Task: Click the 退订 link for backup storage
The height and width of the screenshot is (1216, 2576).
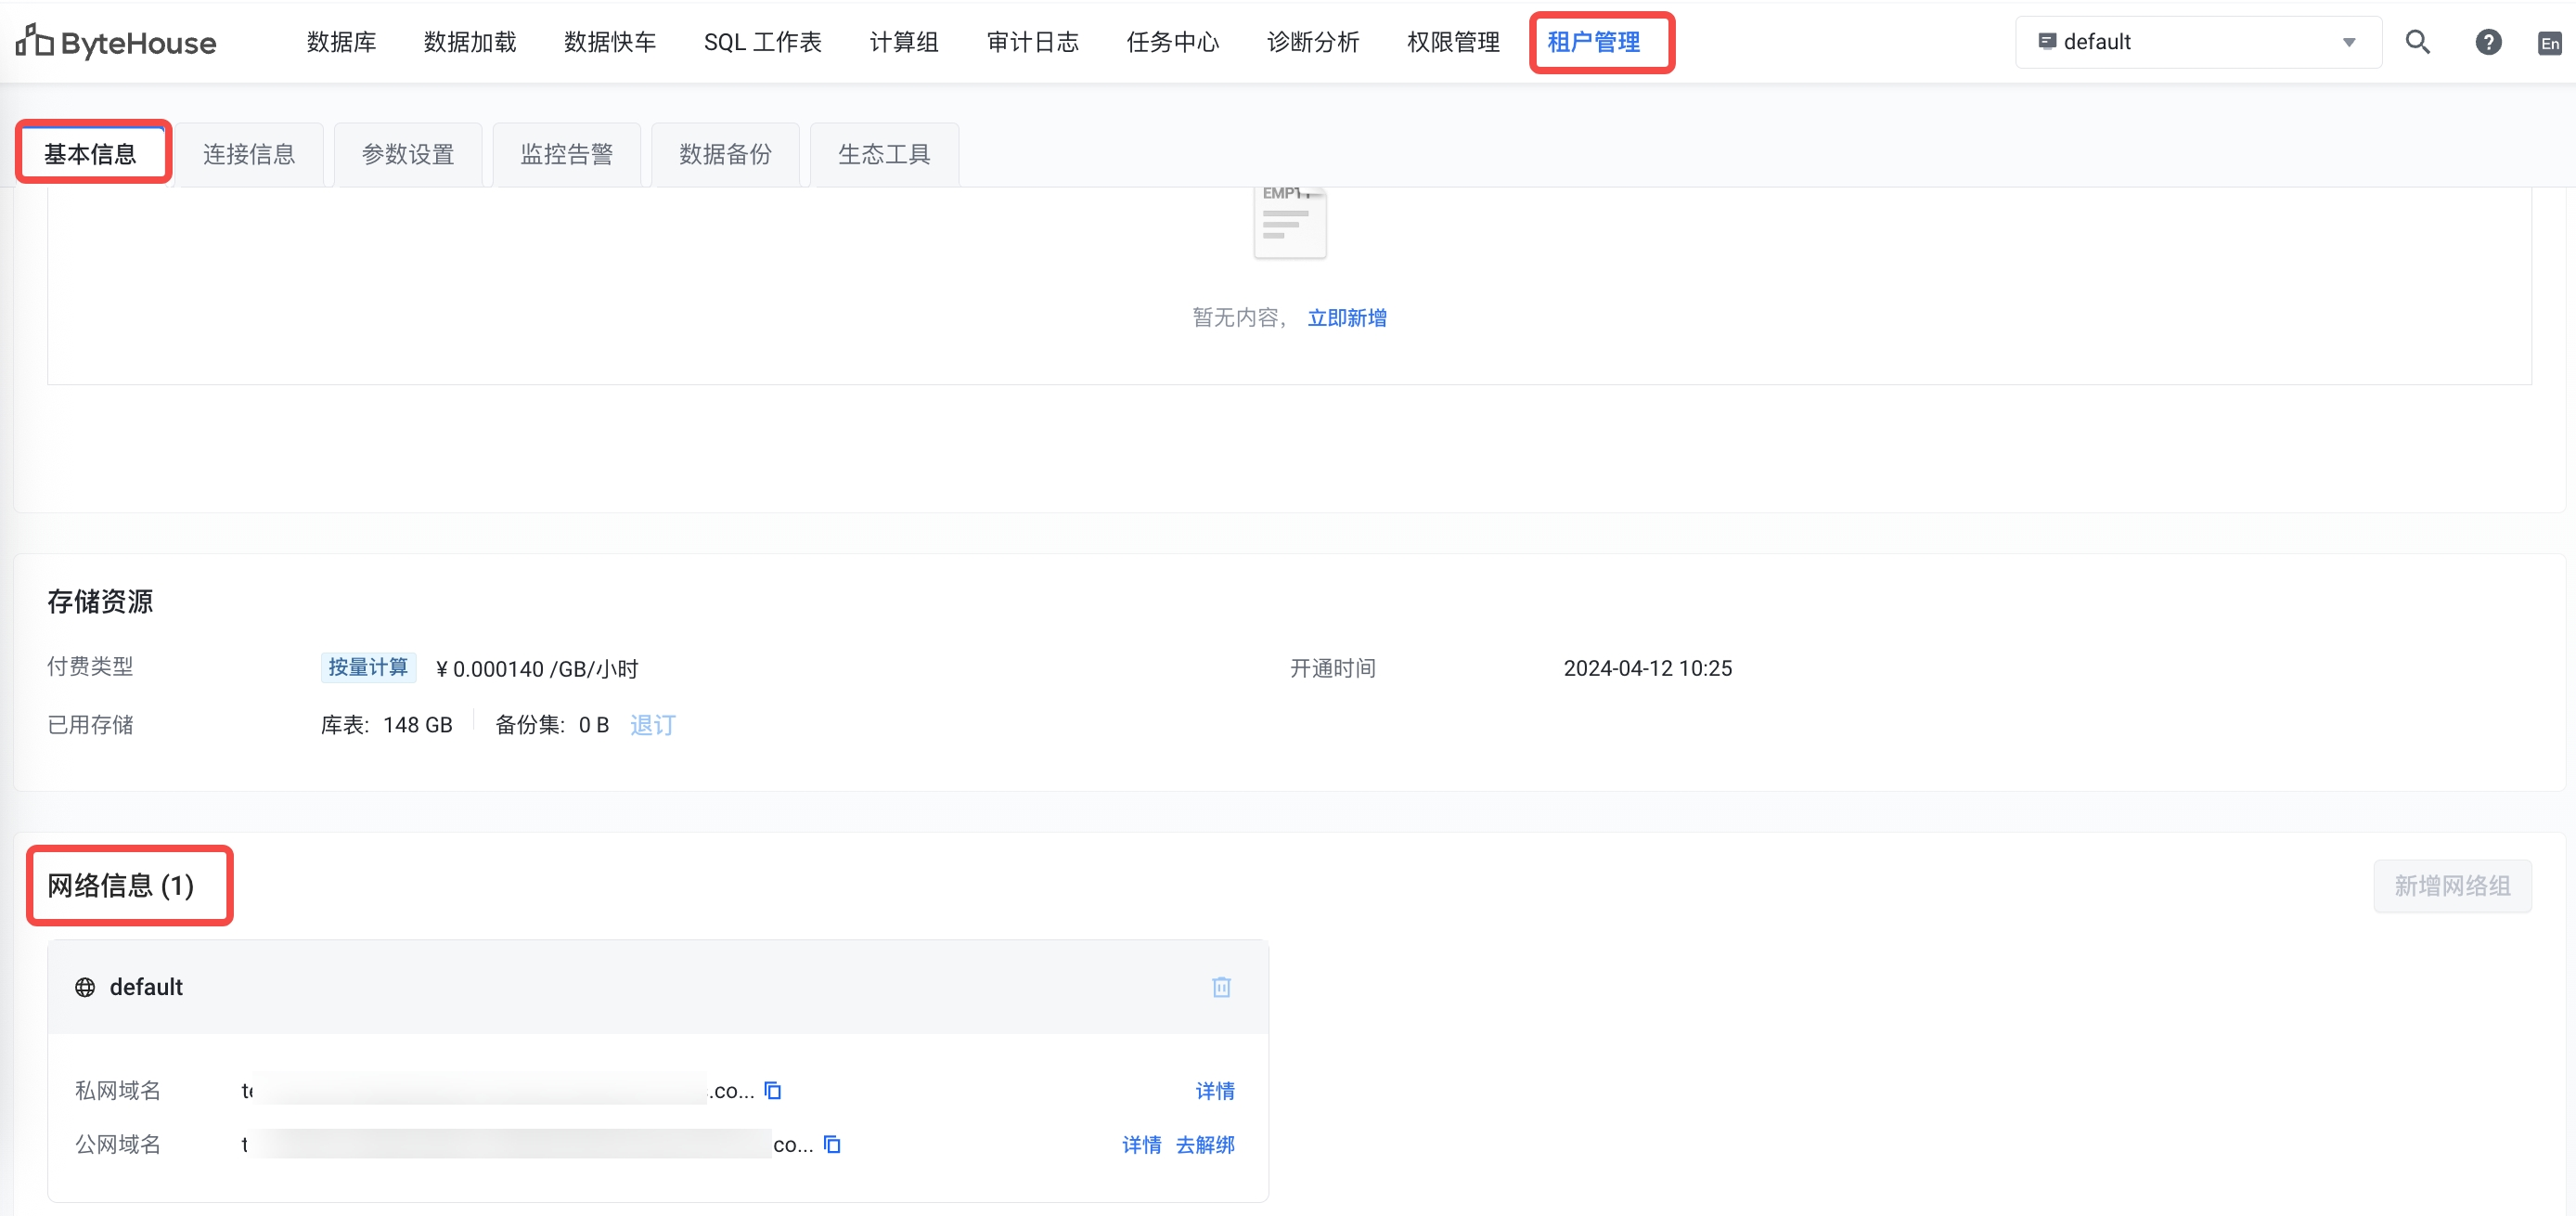Action: pyautogui.click(x=653, y=725)
